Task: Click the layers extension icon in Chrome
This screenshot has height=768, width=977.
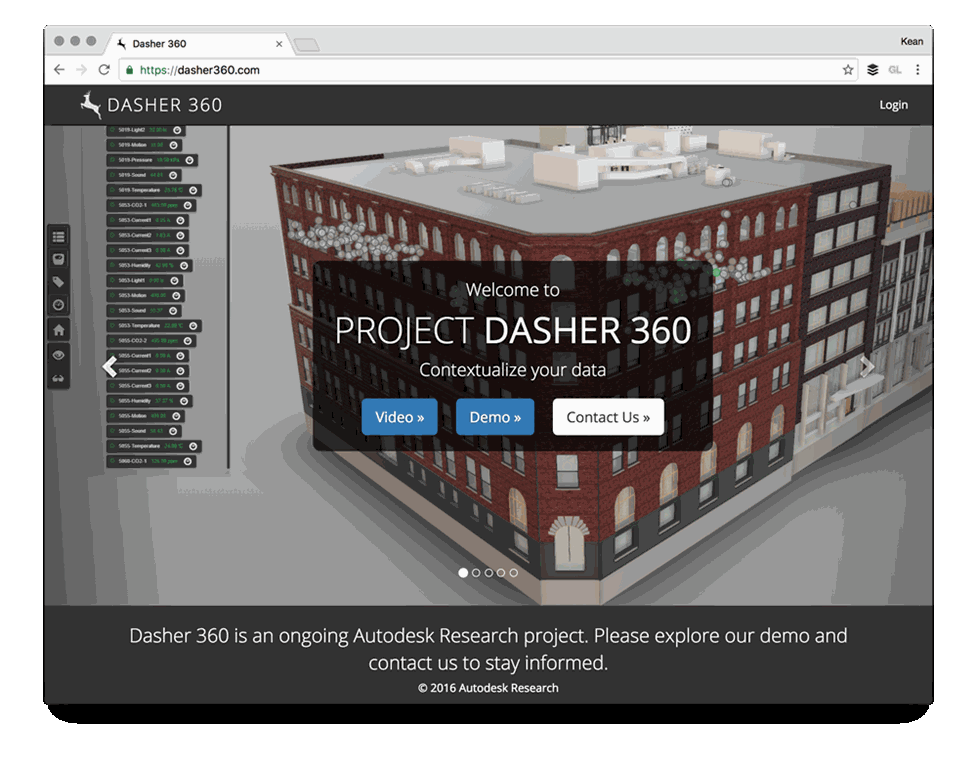Action: 872,70
